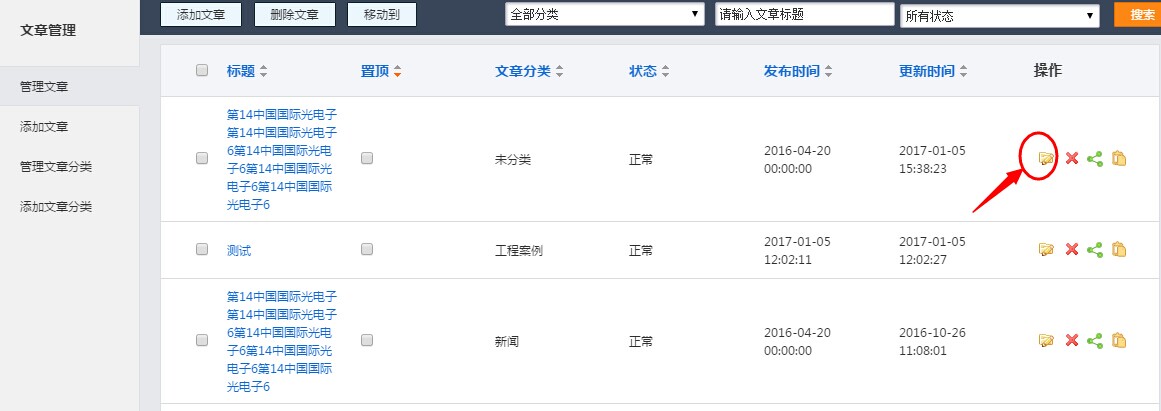Focus the 请输入文章标题 search field
This screenshot has height=411, width=1161.
(x=804, y=14)
